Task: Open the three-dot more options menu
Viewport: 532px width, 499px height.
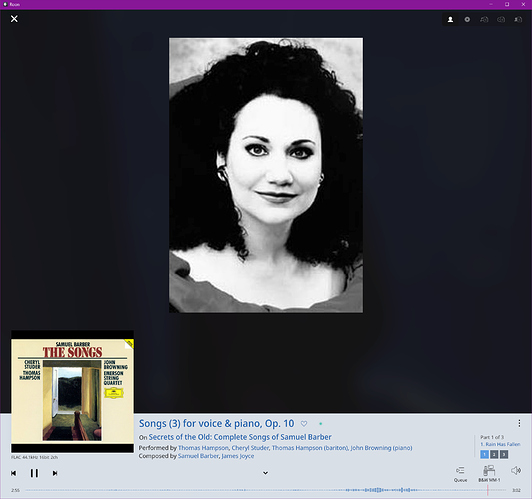Action: tap(519, 423)
